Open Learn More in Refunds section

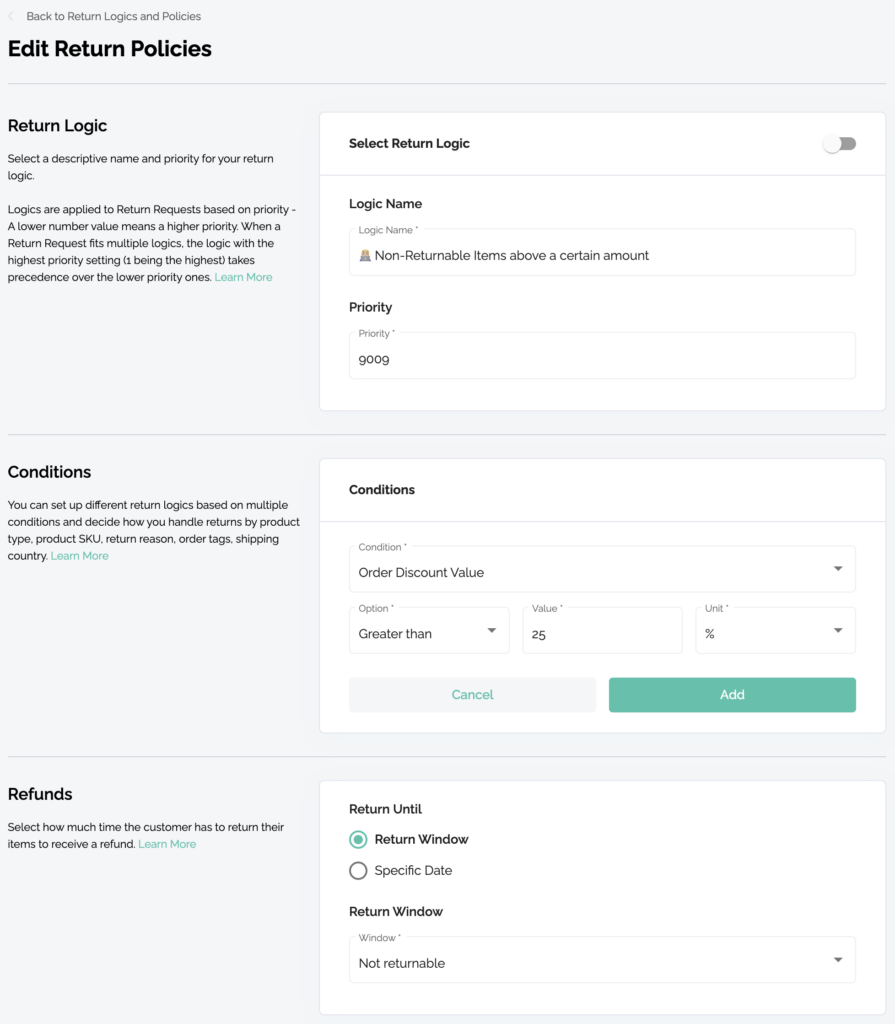[x=167, y=844]
